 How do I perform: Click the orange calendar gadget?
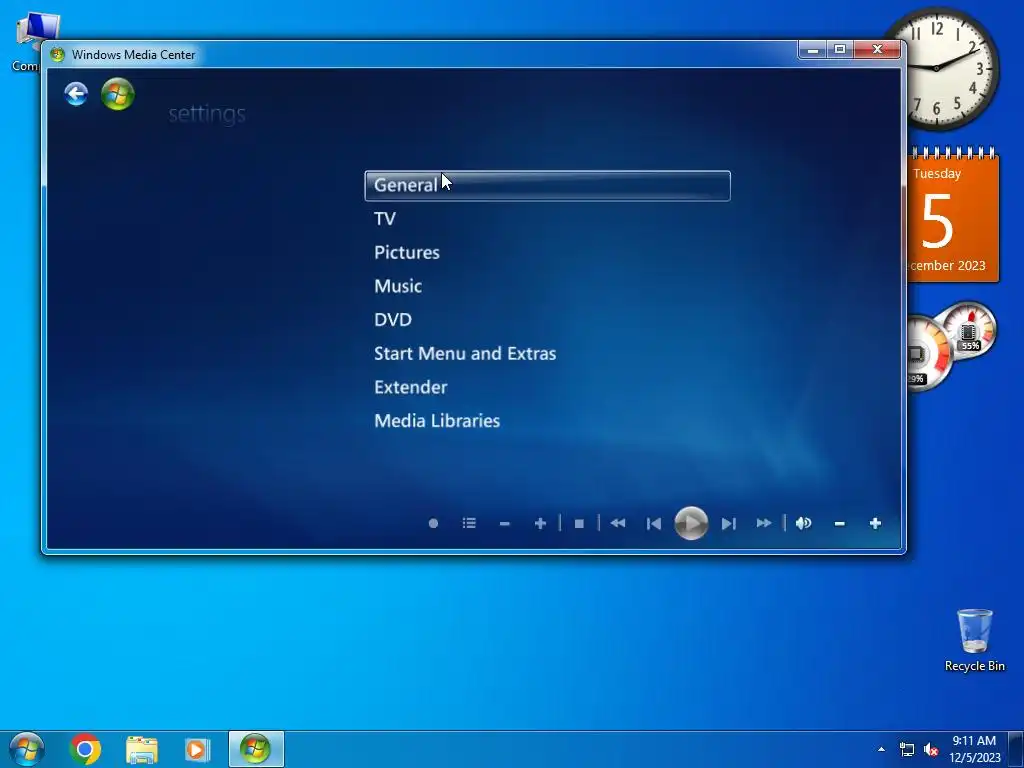click(x=953, y=216)
